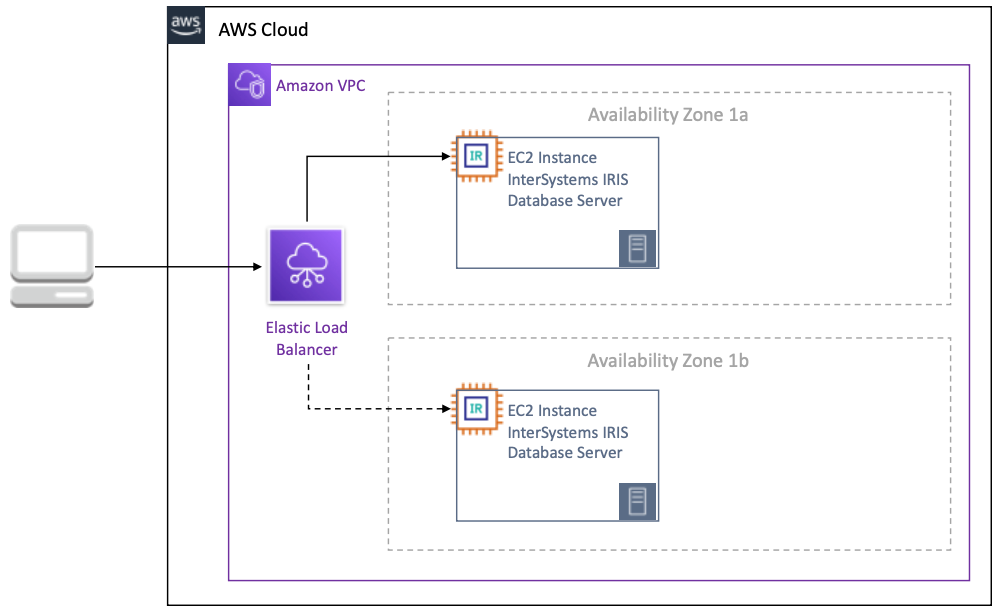This screenshot has height=614, width=998.
Task: Click the EC2 chip icon in Zone 1b
Action: [x=476, y=408]
